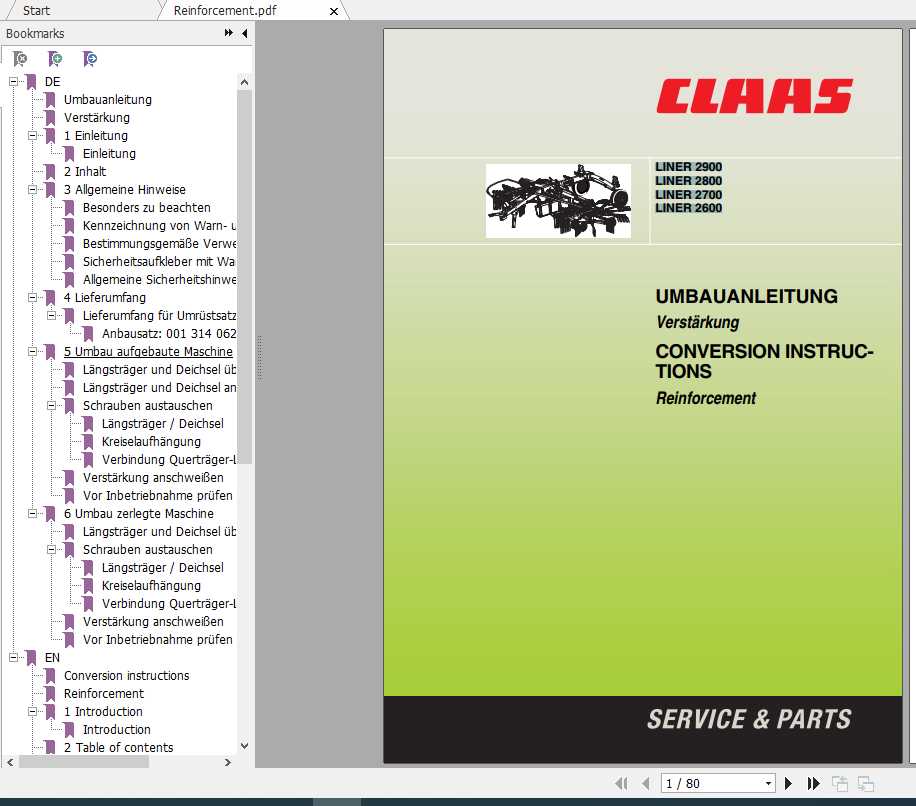
Task: Open 5 Umbau aufgebaute Maschine bookmark
Action: (148, 352)
